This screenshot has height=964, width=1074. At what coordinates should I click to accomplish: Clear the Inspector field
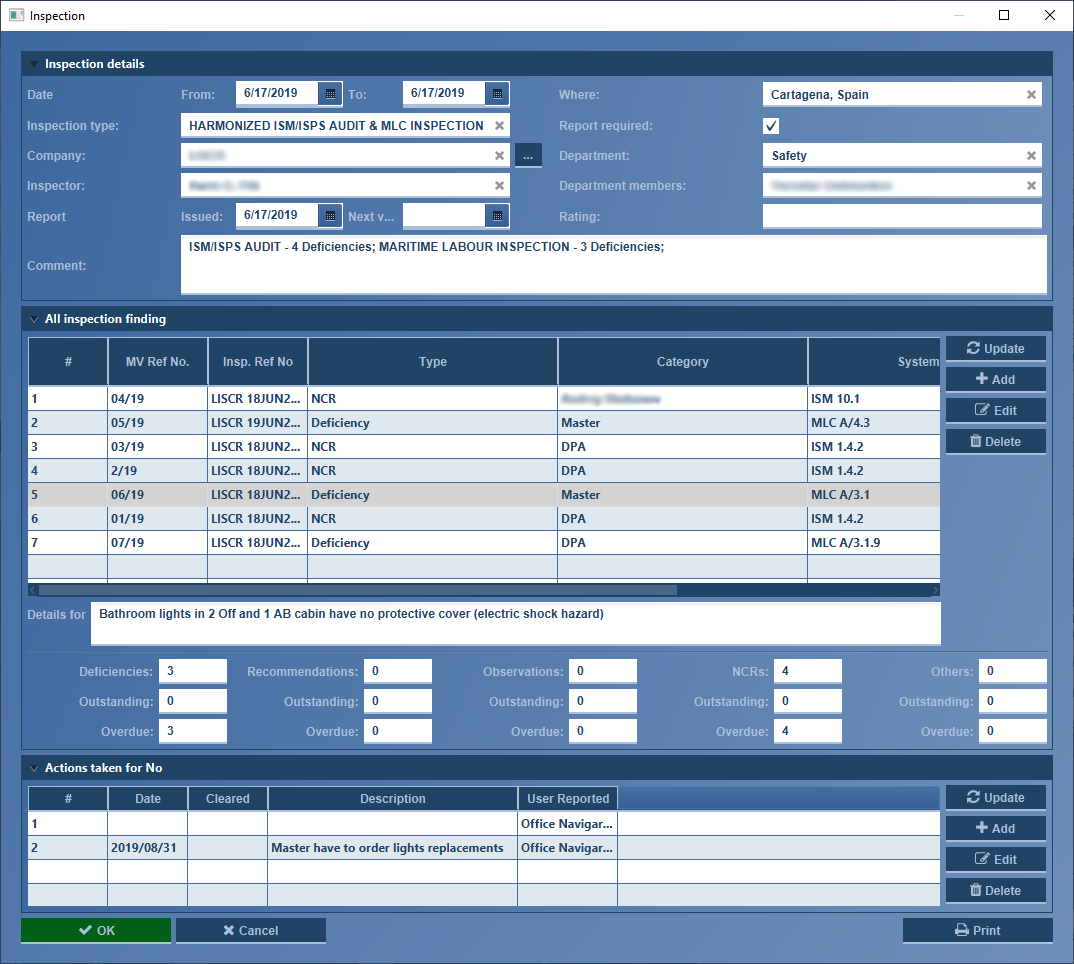click(499, 185)
